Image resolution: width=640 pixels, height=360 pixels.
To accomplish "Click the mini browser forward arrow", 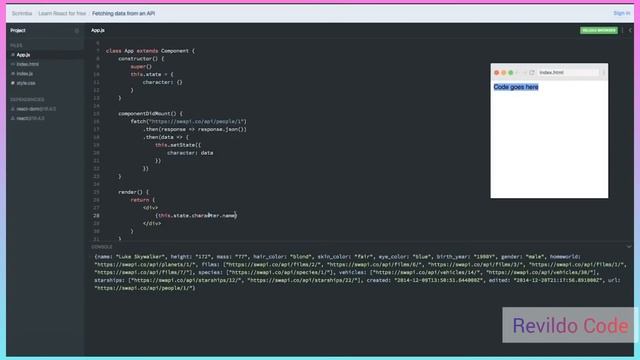I will pos(524,73).
